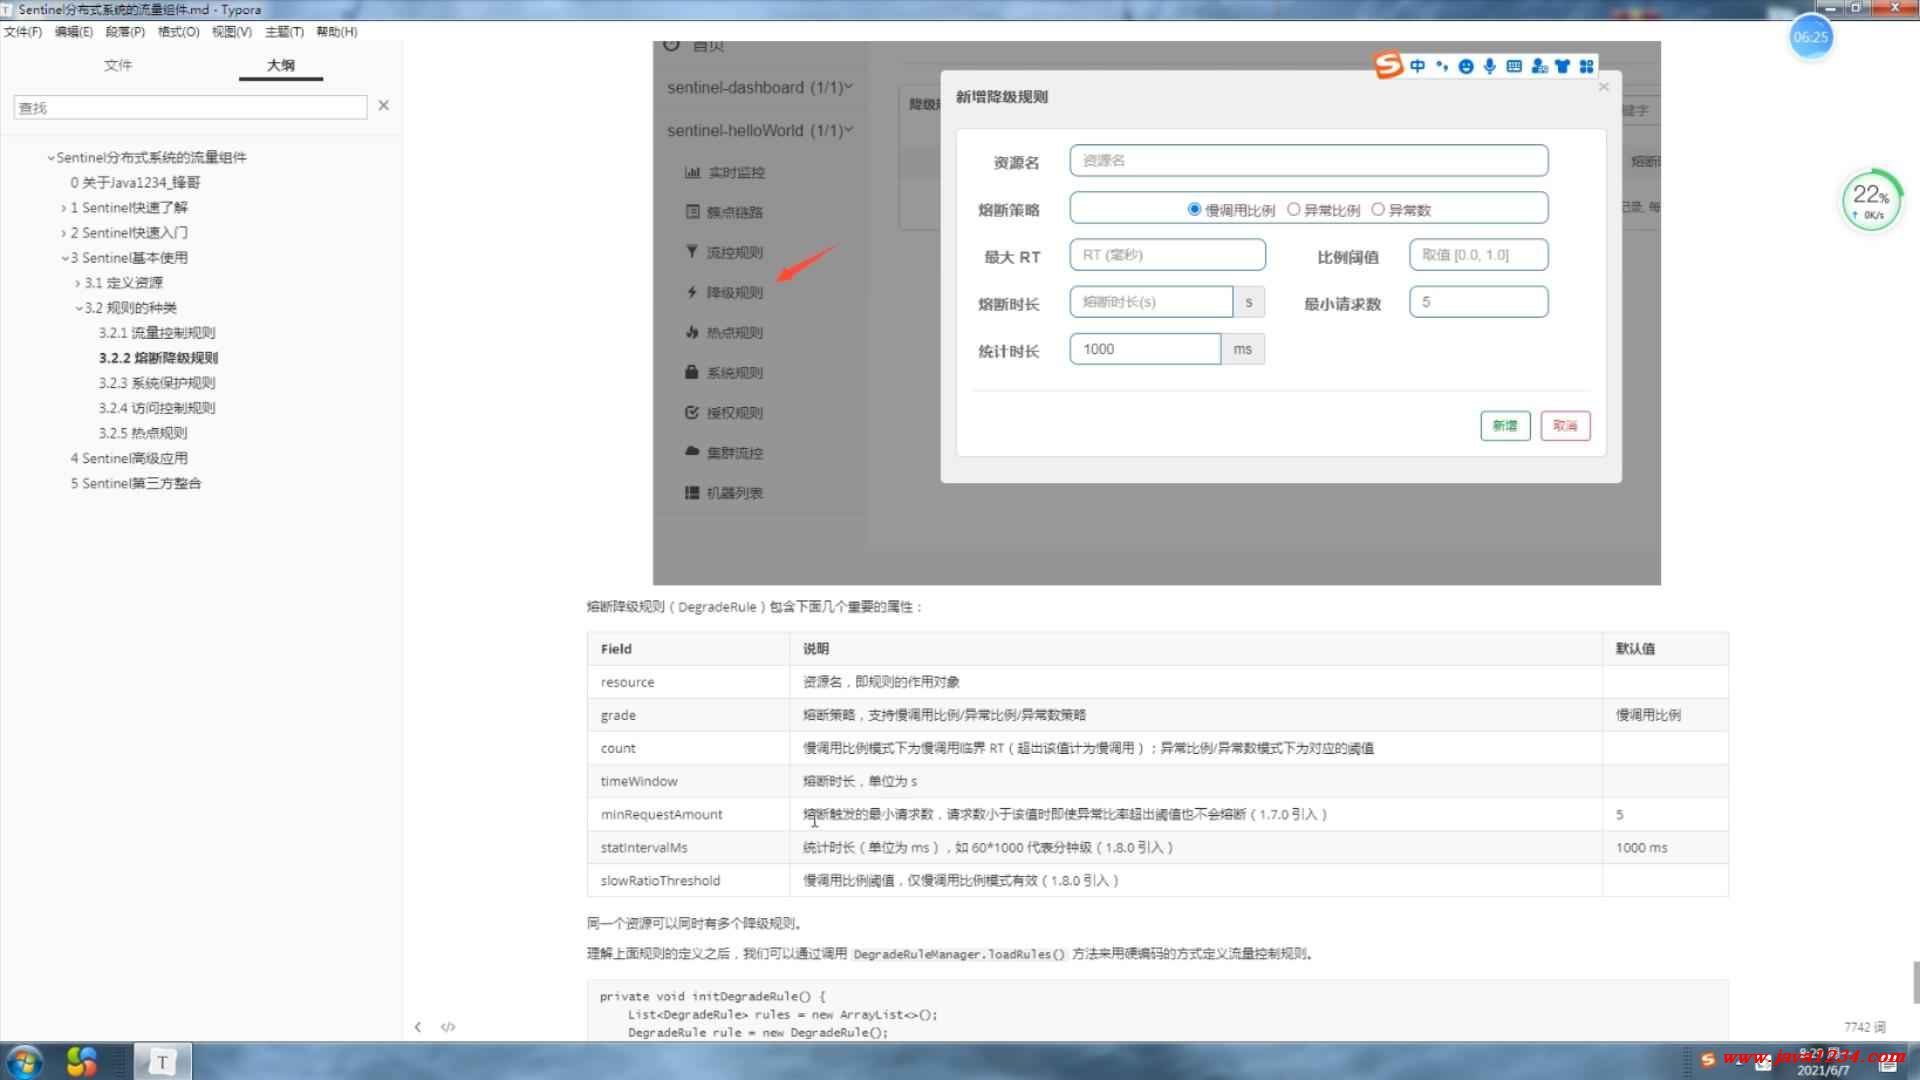The height and width of the screenshot is (1080, 1920).
Task: Jump to 4 Sentinel高级应用 heading
Action: (x=129, y=458)
